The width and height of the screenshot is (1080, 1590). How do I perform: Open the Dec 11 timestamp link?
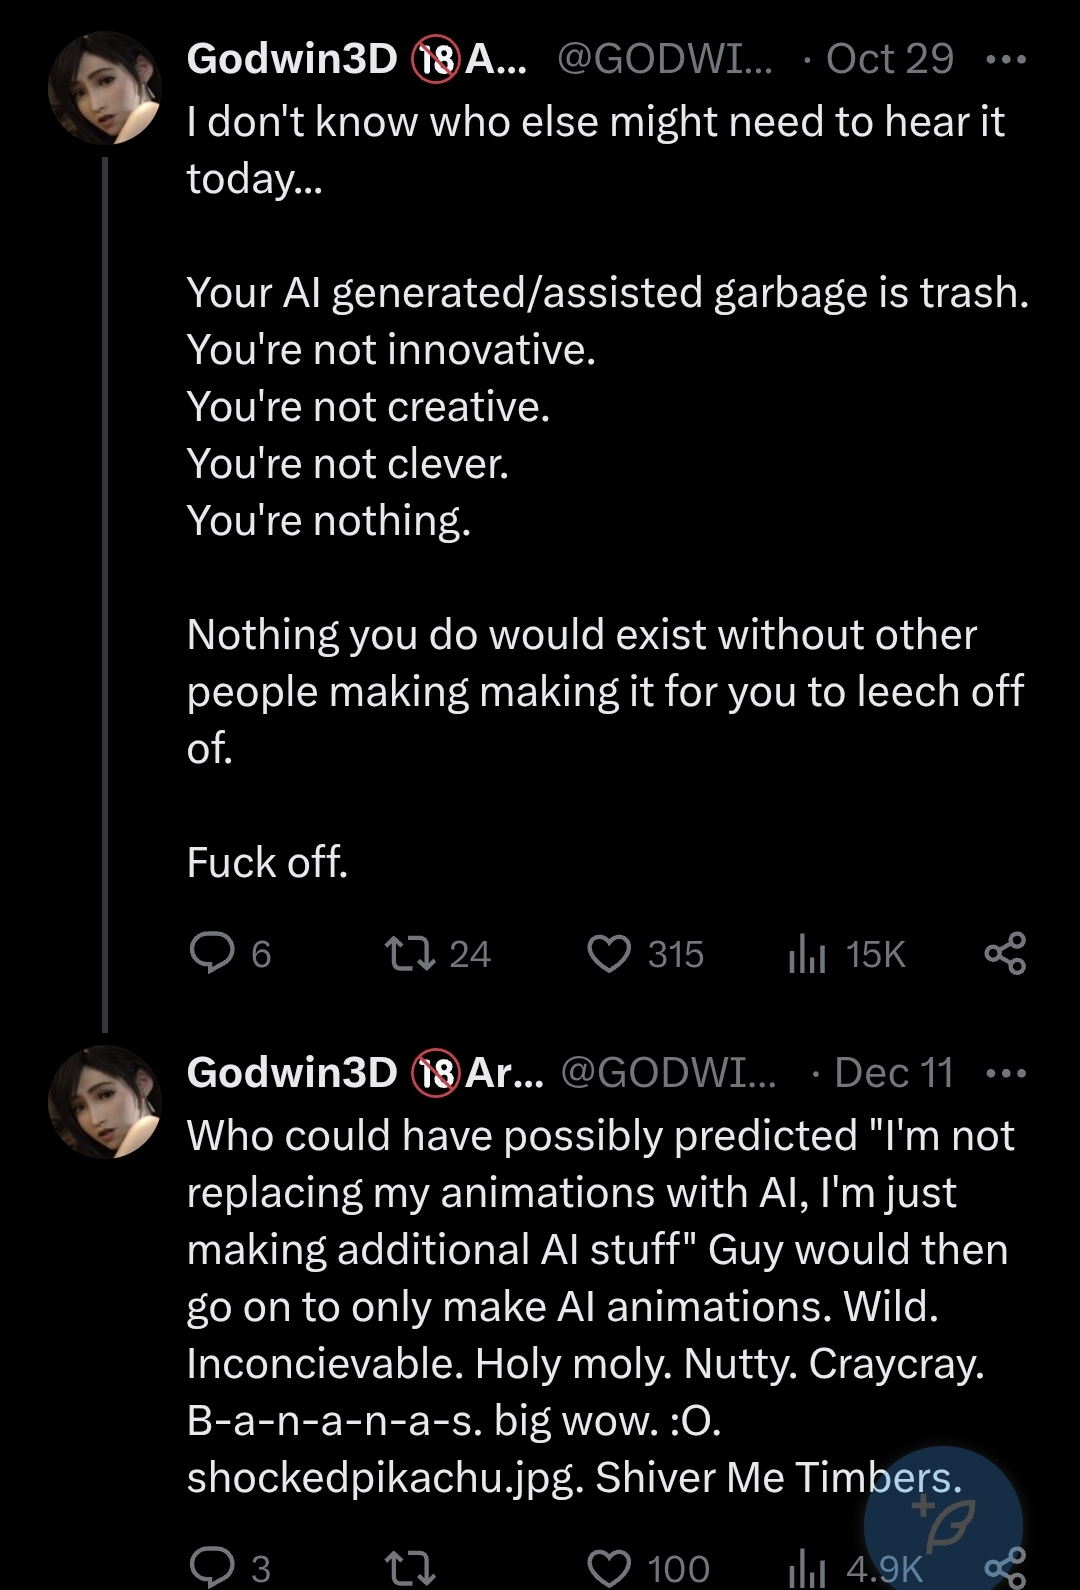[894, 1073]
